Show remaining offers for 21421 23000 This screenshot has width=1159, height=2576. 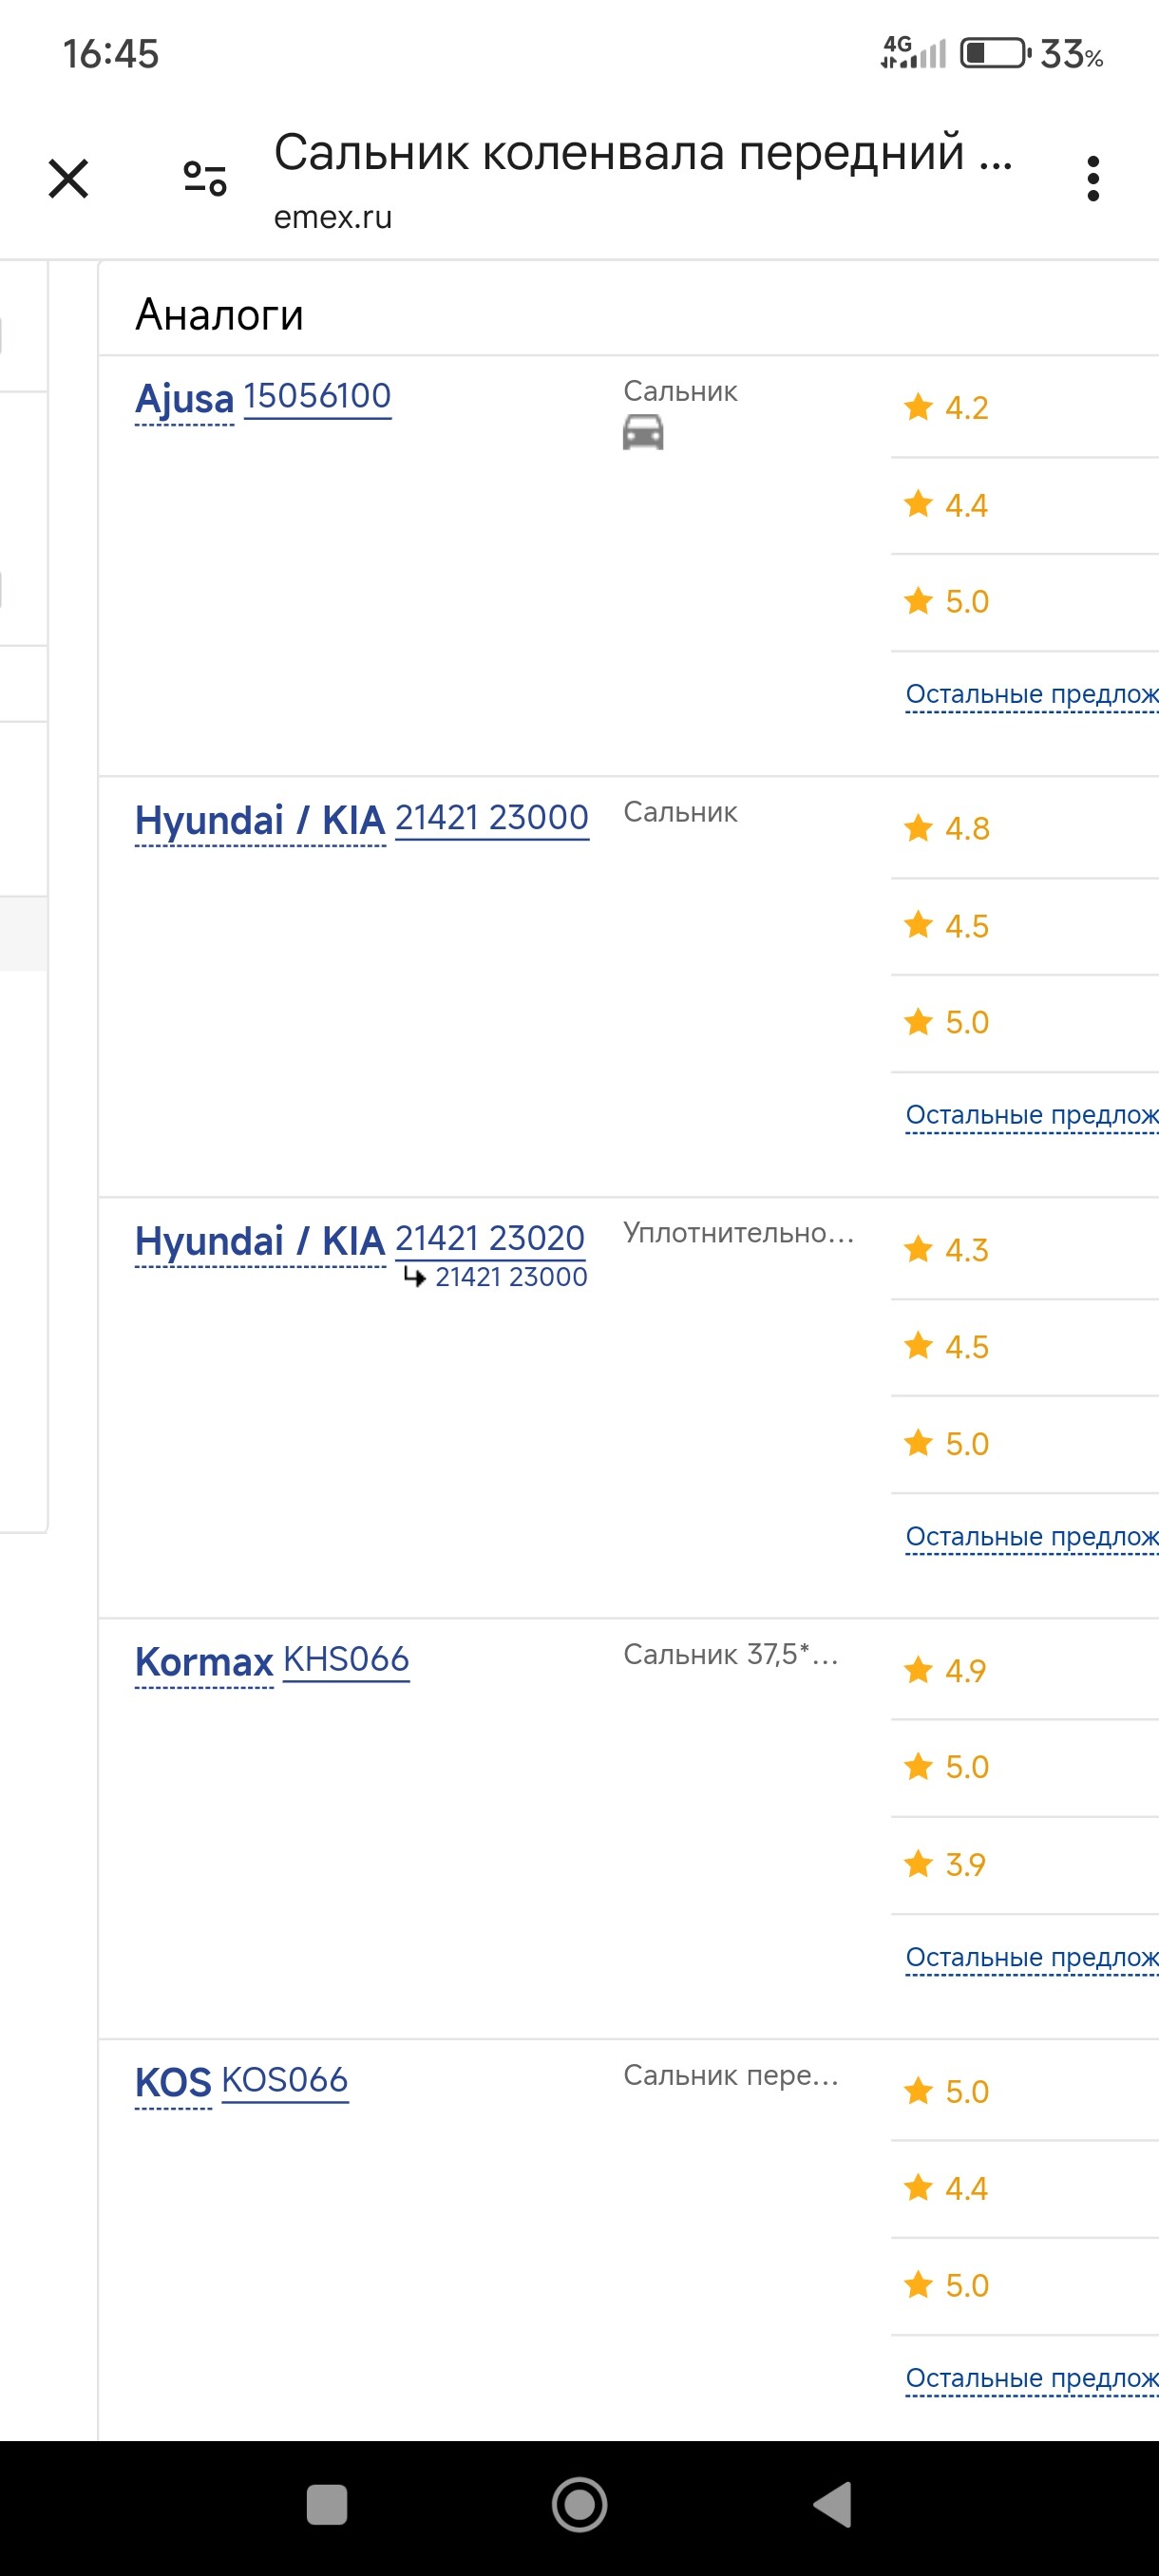[x=1032, y=1115]
